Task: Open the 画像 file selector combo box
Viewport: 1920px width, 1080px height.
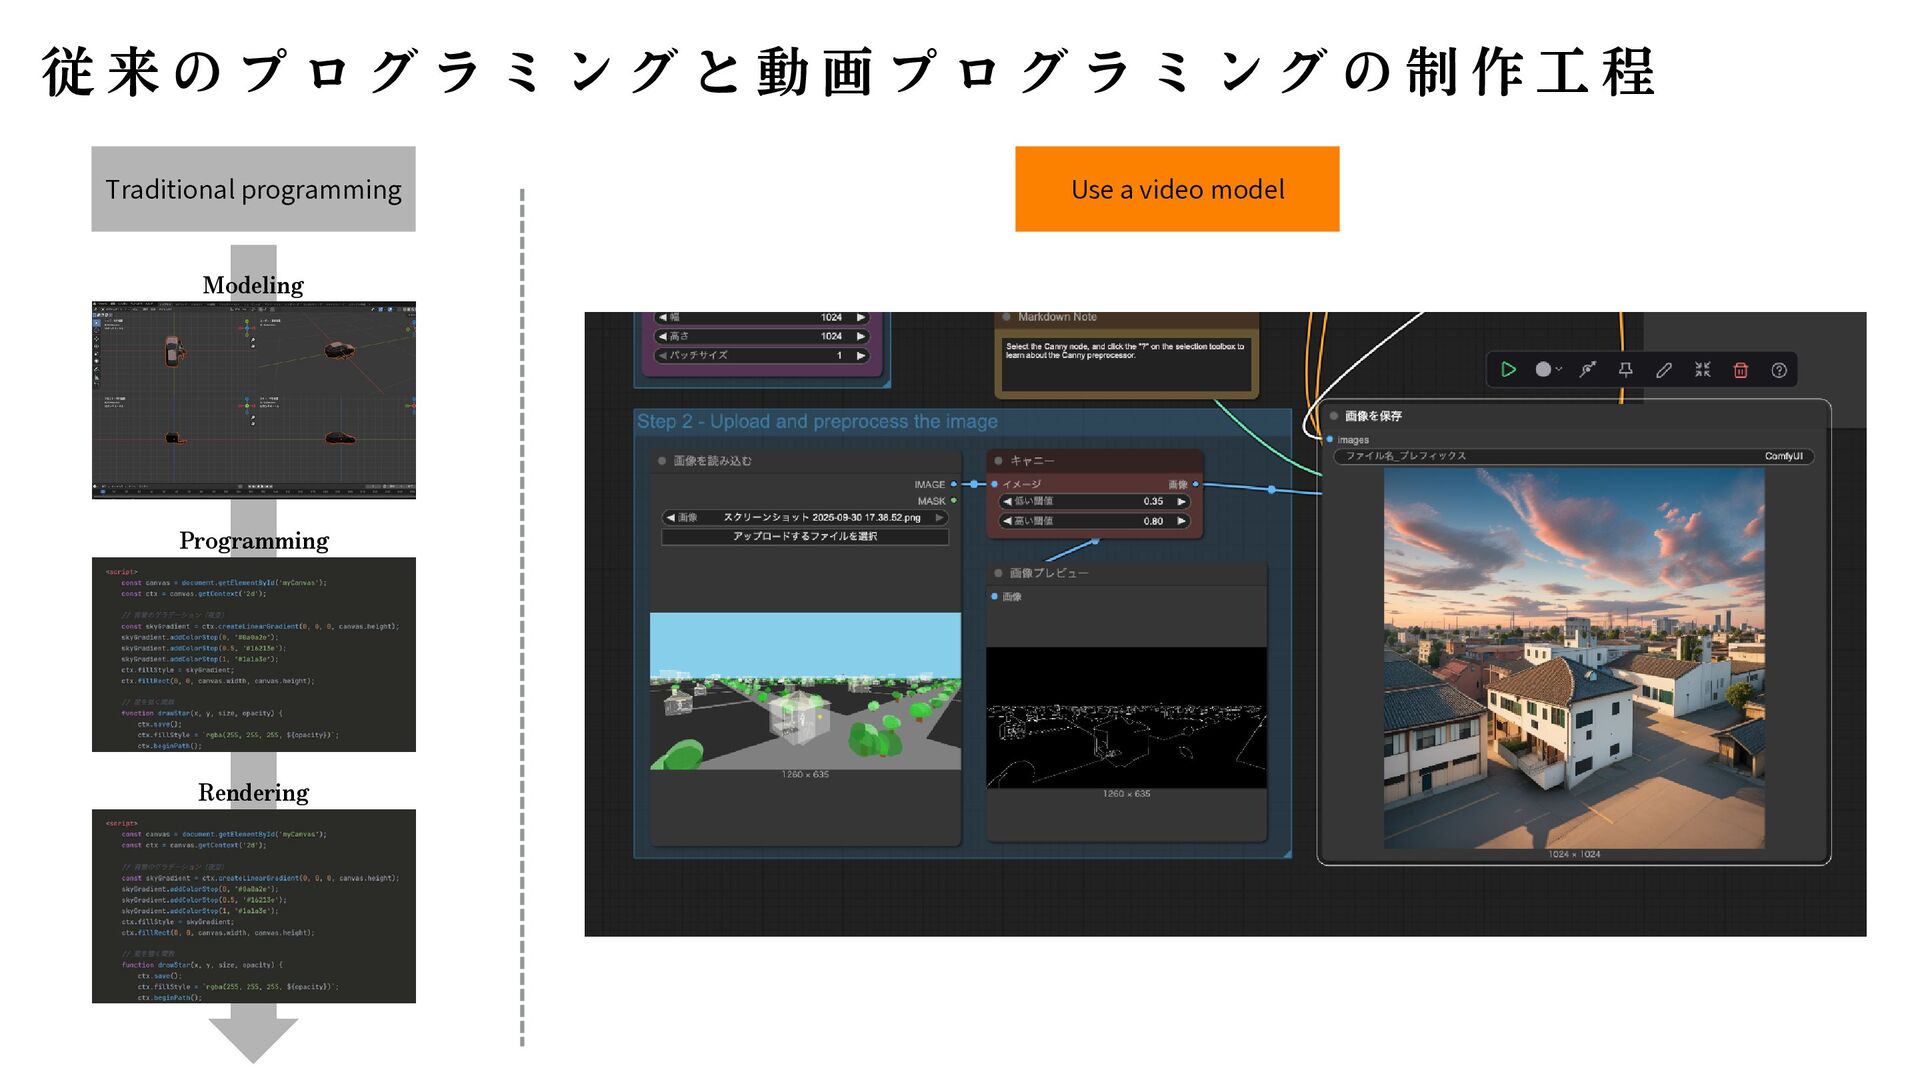Action: [x=805, y=518]
